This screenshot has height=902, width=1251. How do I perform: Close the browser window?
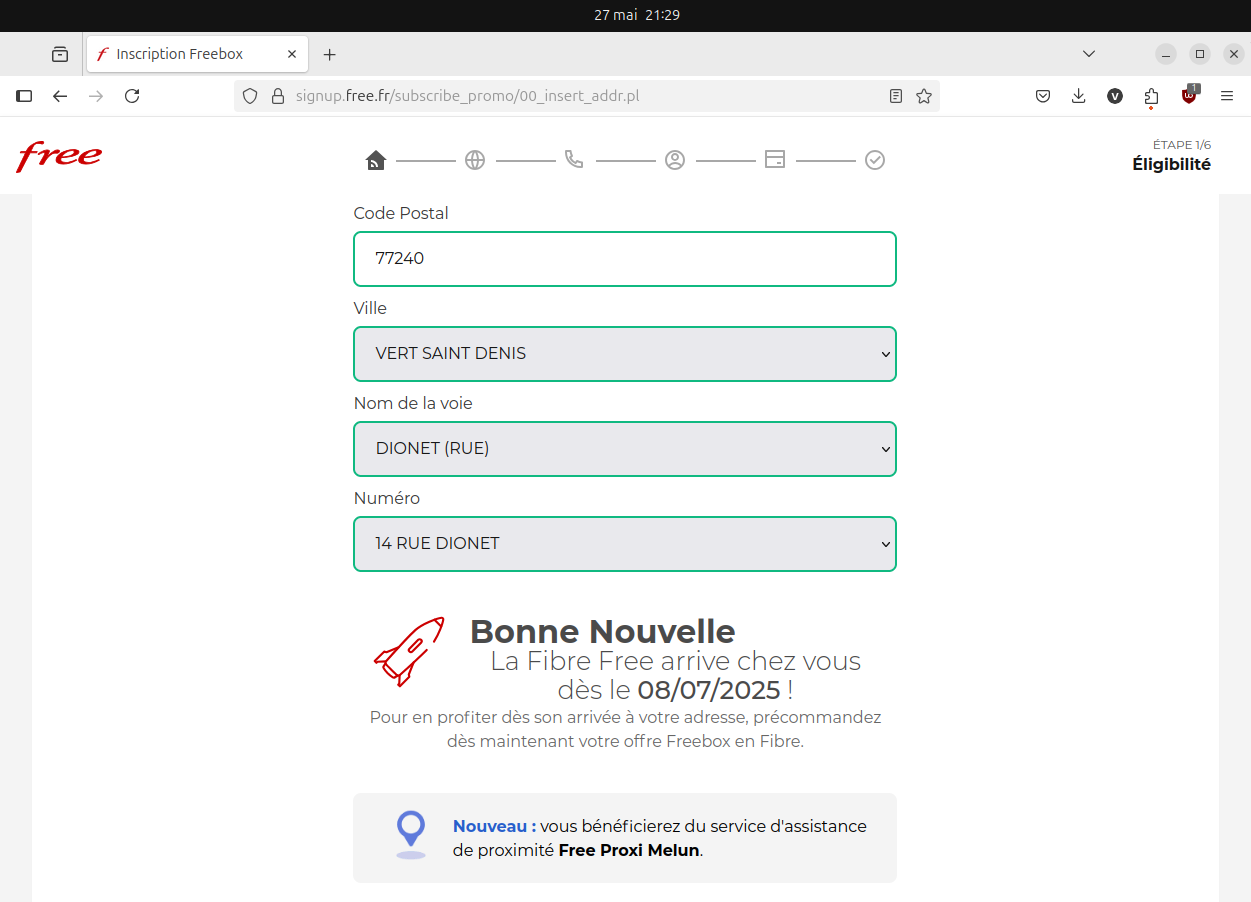[1234, 54]
